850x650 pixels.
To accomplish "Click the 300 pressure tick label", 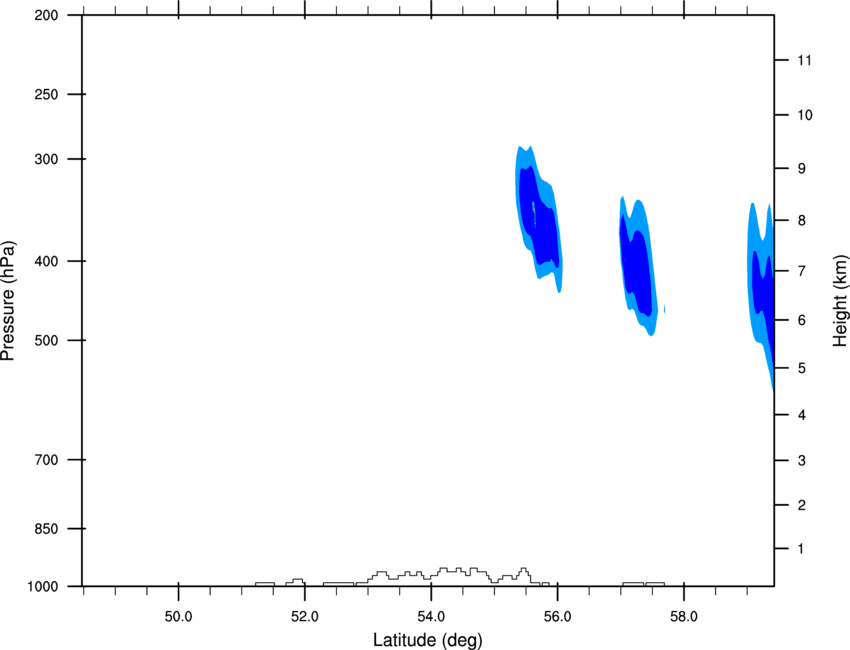I will click(x=46, y=159).
